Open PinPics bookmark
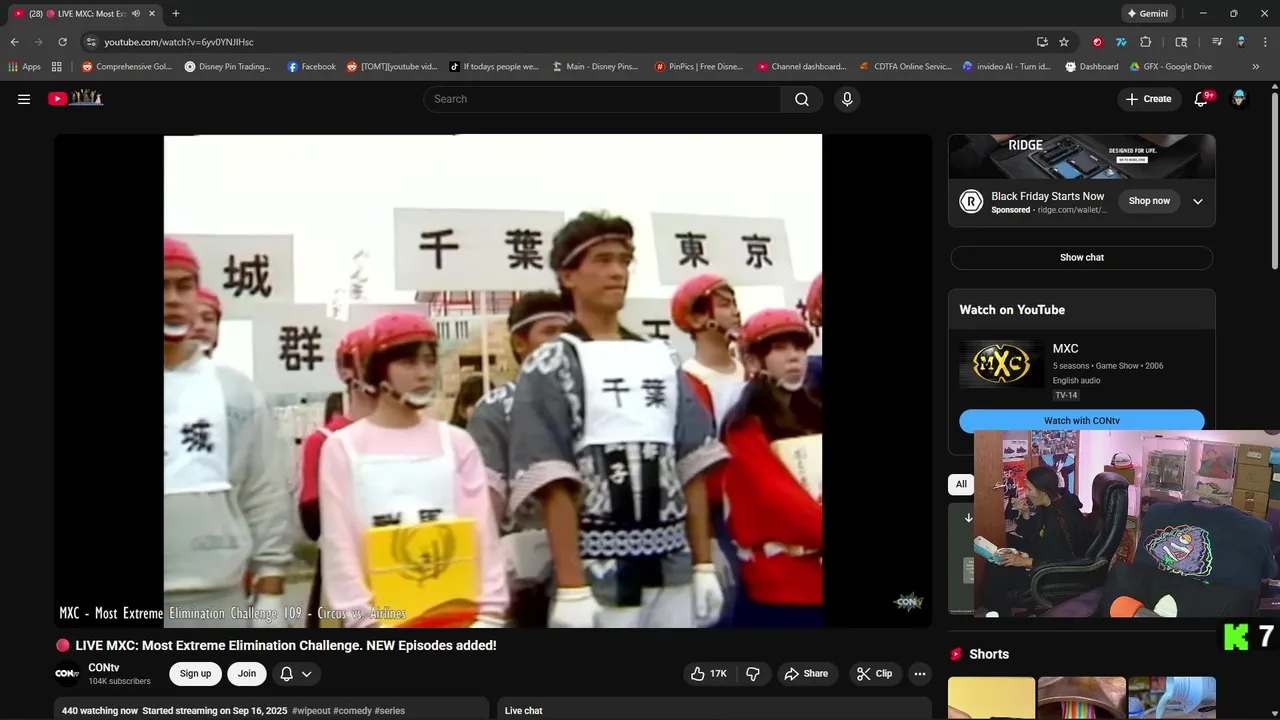This screenshot has height=720, width=1280. [x=699, y=67]
